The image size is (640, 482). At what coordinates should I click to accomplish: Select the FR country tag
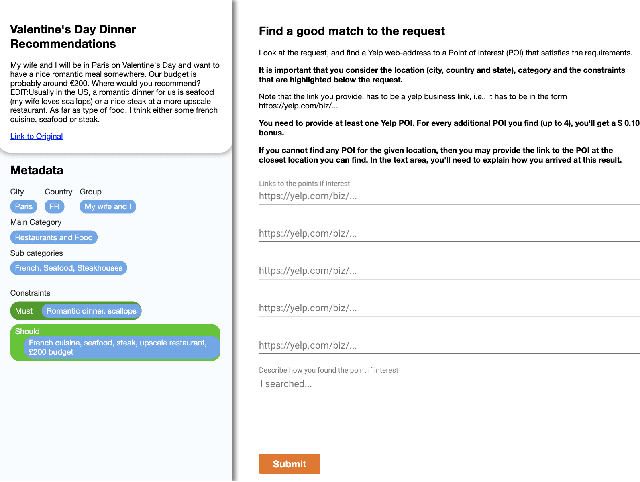55,206
